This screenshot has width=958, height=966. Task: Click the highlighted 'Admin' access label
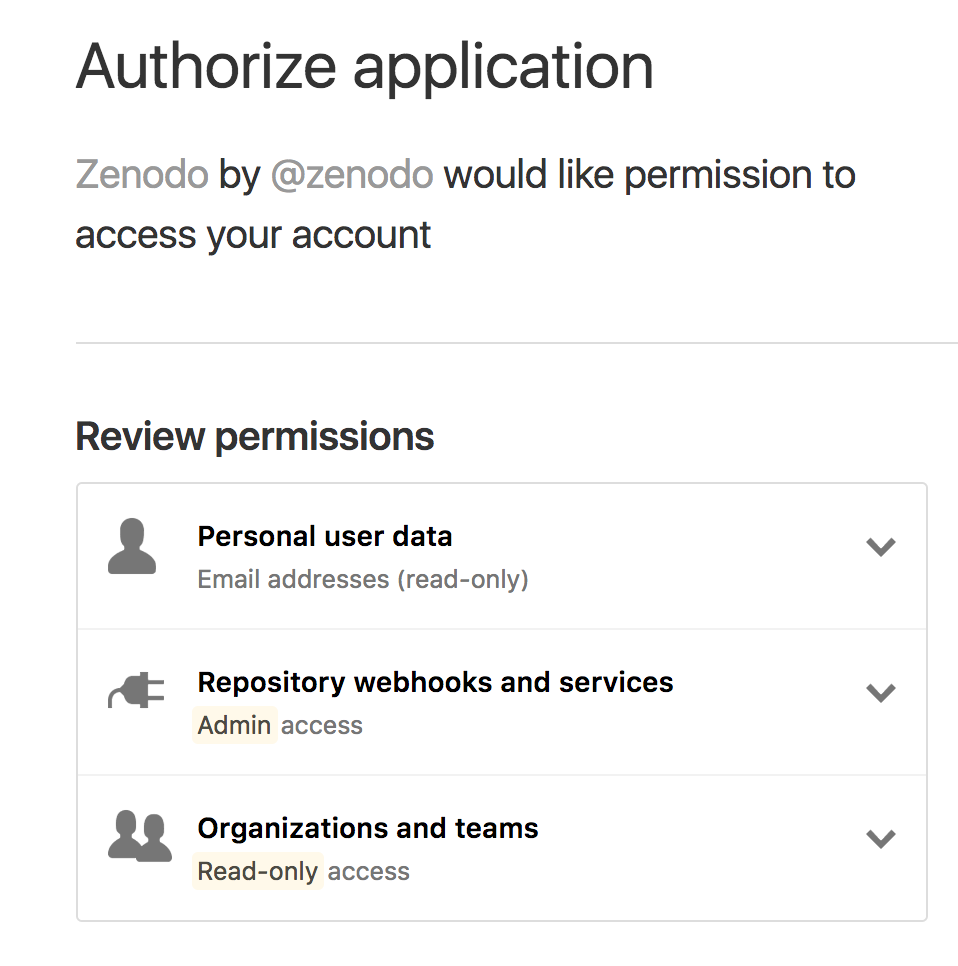pyautogui.click(x=235, y=725)
